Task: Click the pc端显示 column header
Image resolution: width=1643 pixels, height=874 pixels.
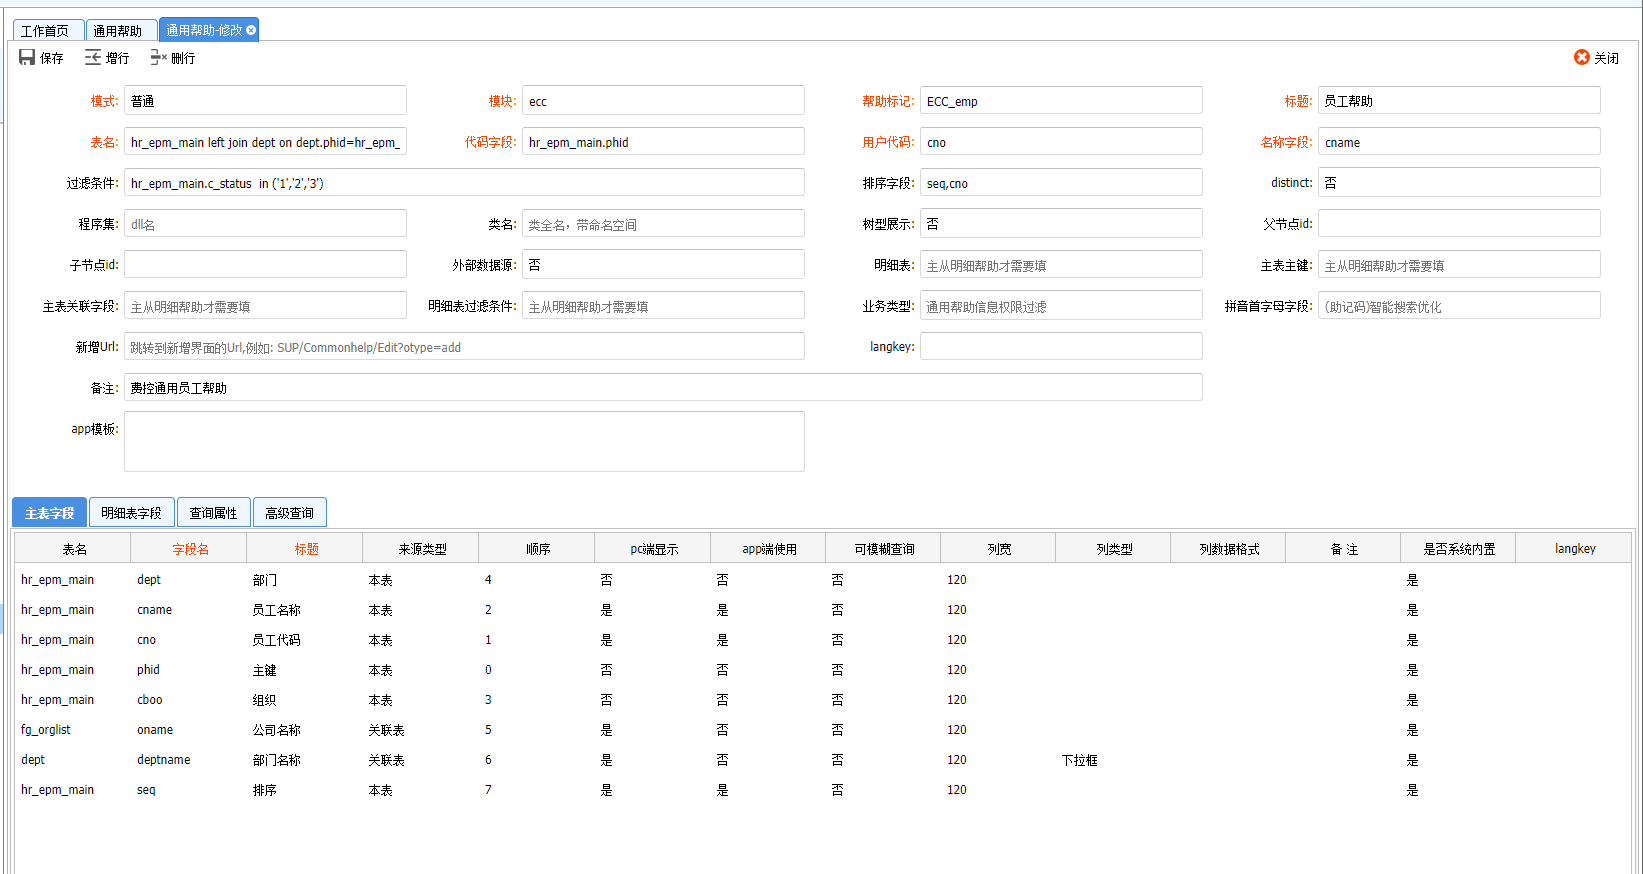Action: [x=653, y=548]
